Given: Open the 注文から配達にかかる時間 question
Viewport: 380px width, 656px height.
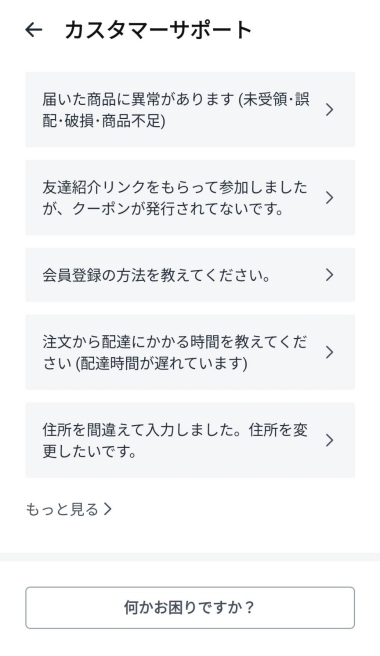Looking at the screenshot, I should (x=190, y=352).
